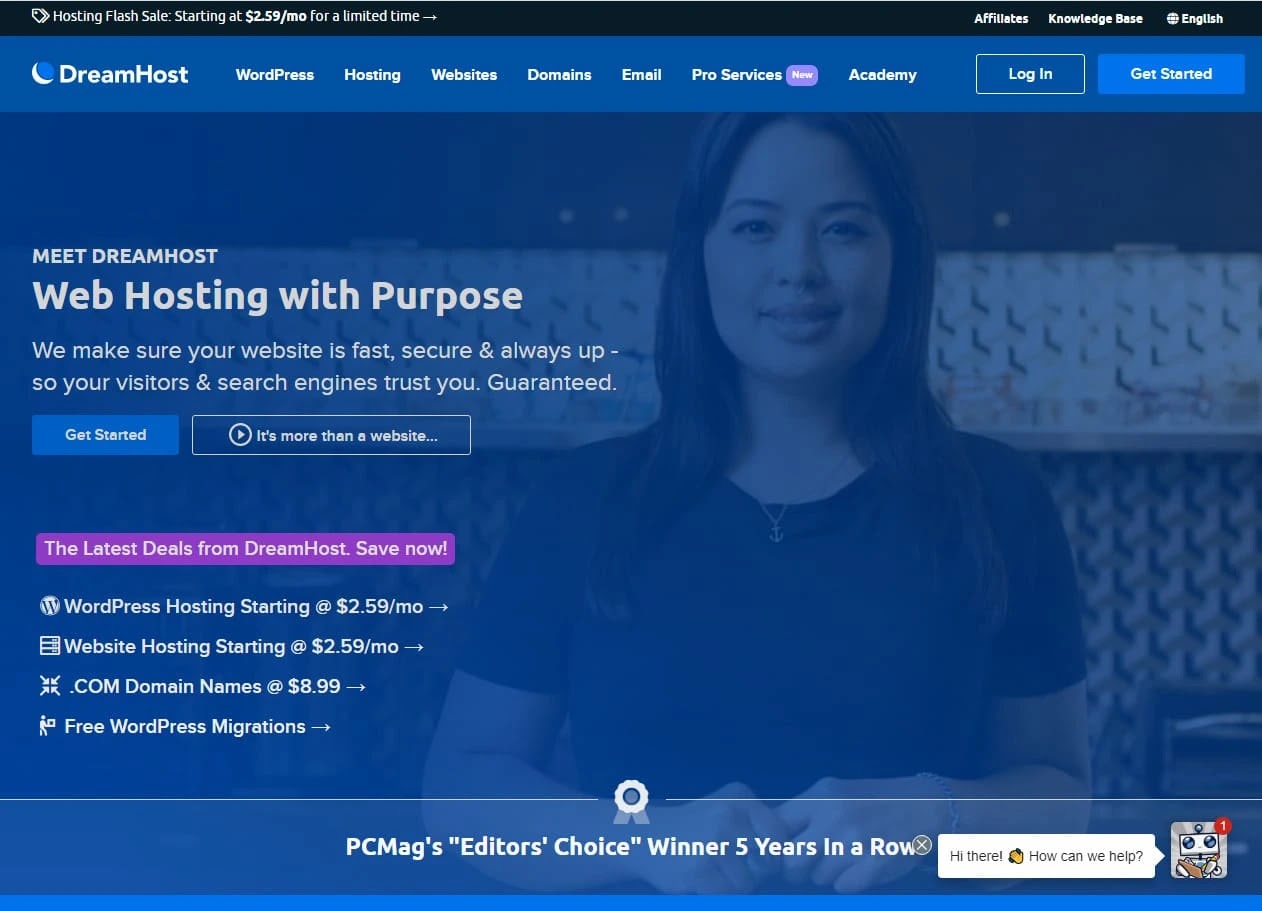Open the Knowledge Base link
1262x911 pixels.
[x=1095, y=18]
